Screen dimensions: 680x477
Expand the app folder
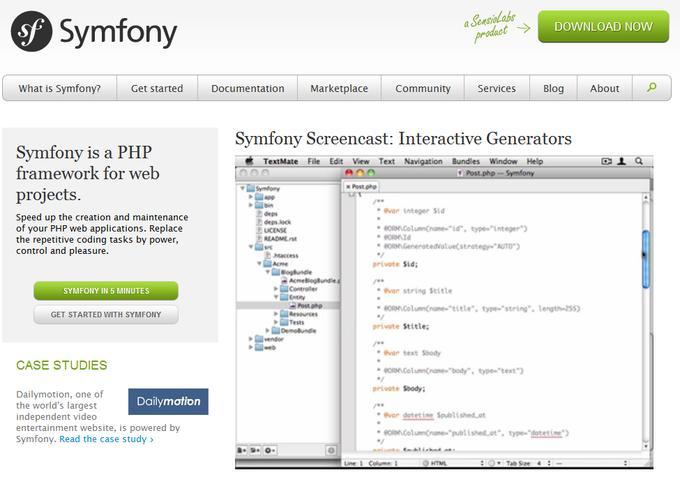click(x=251, y=197)
